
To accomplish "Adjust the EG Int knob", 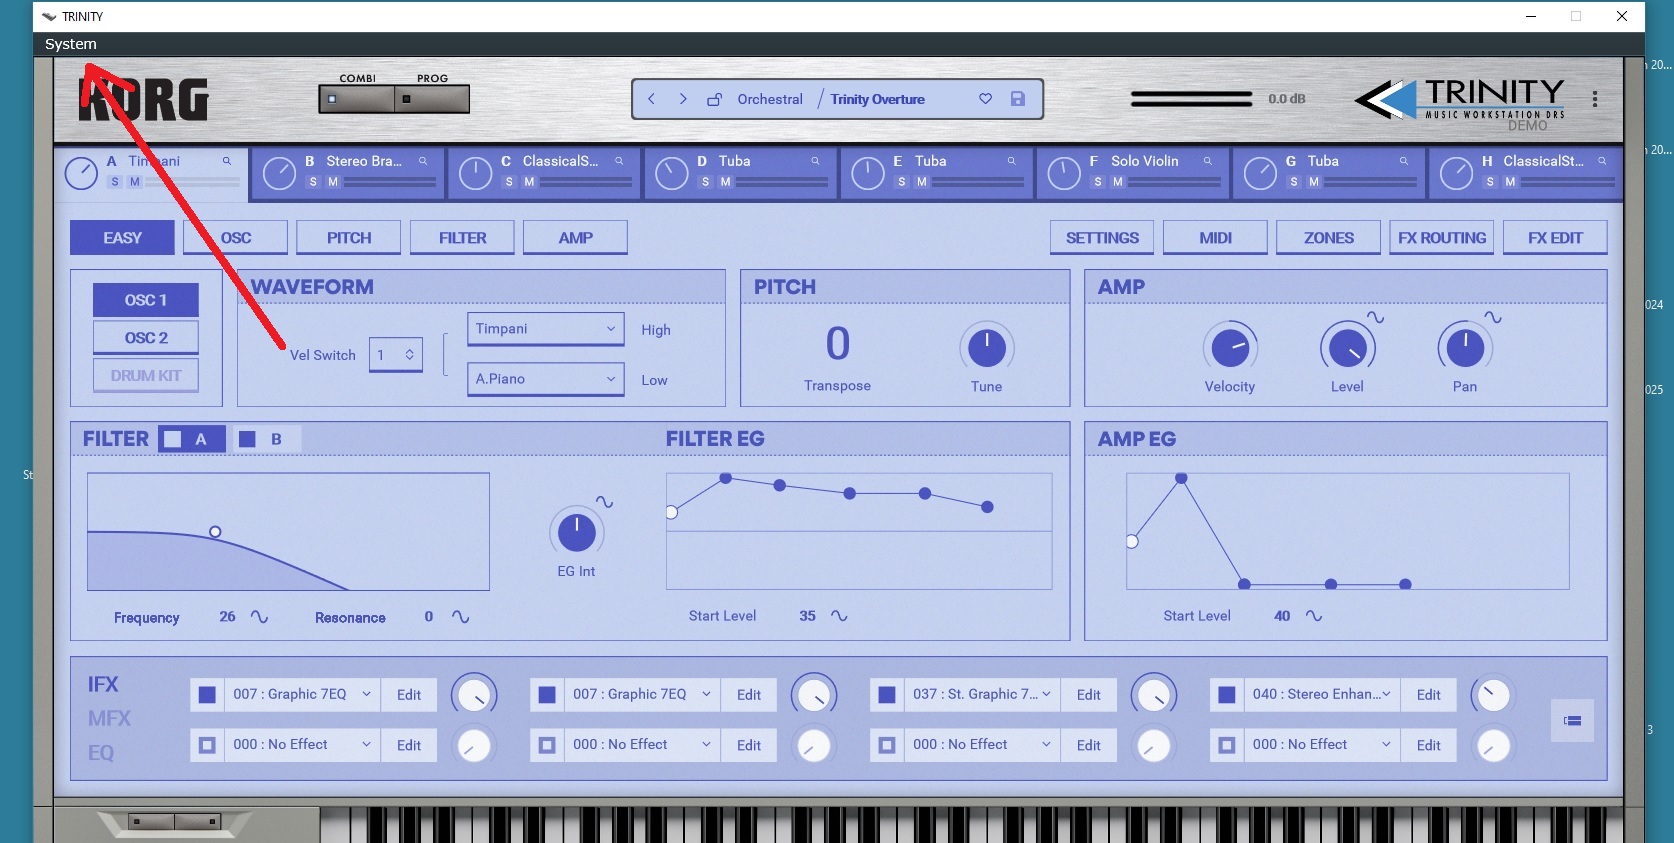I will tap(577, 532).
